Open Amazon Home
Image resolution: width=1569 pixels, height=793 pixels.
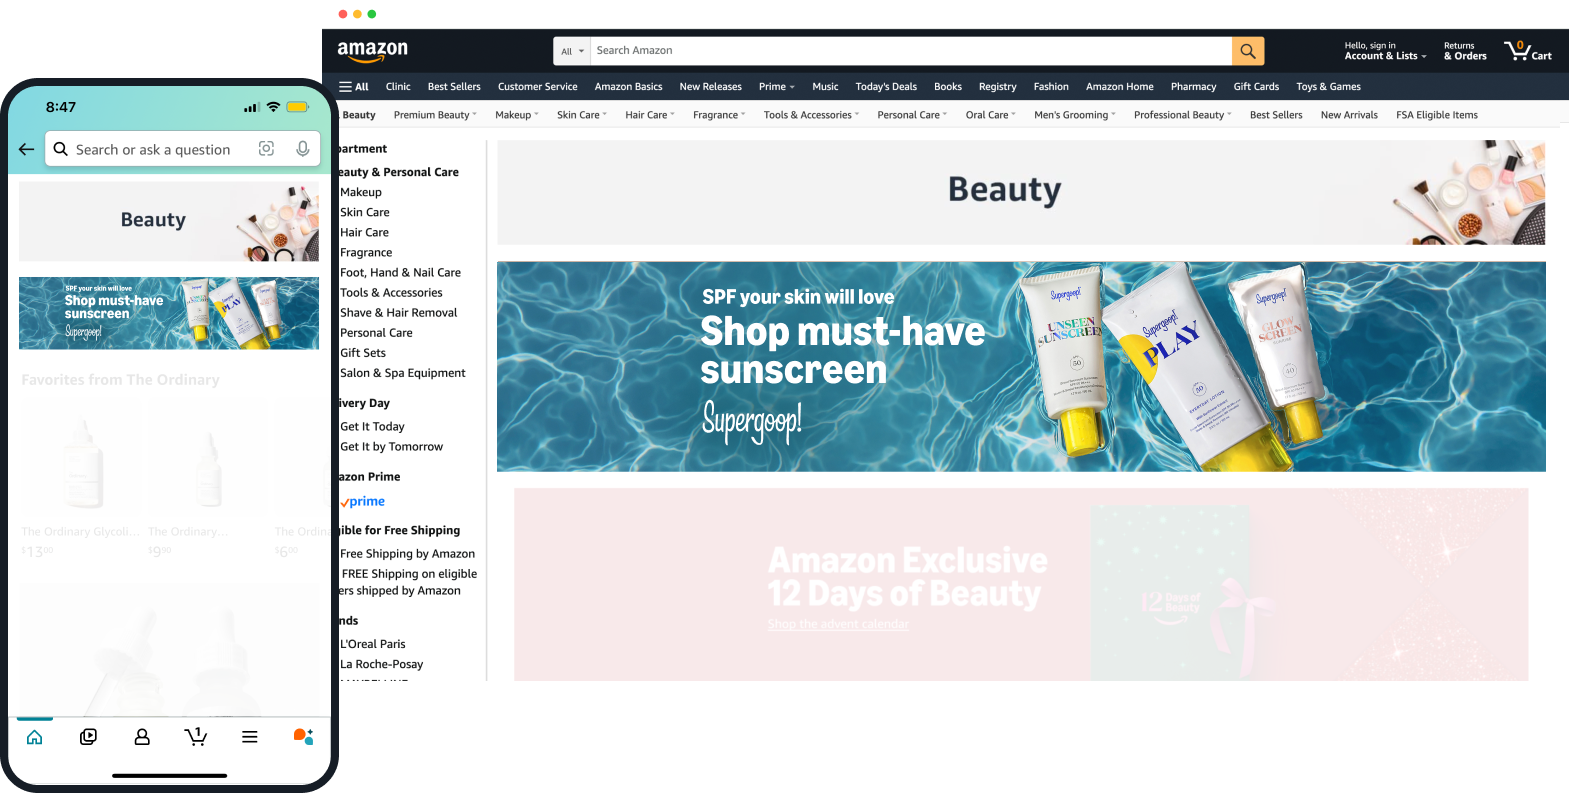(x=1120, y=87)
